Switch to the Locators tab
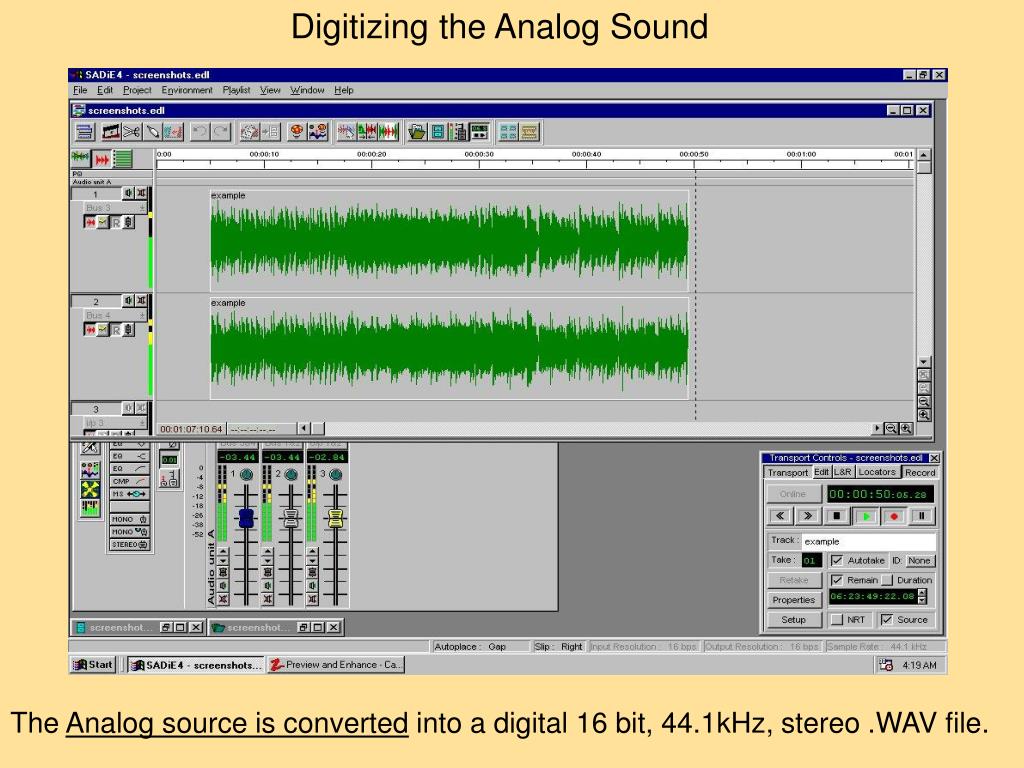This screenshot has width=1024, height=768. pos(876,472)
